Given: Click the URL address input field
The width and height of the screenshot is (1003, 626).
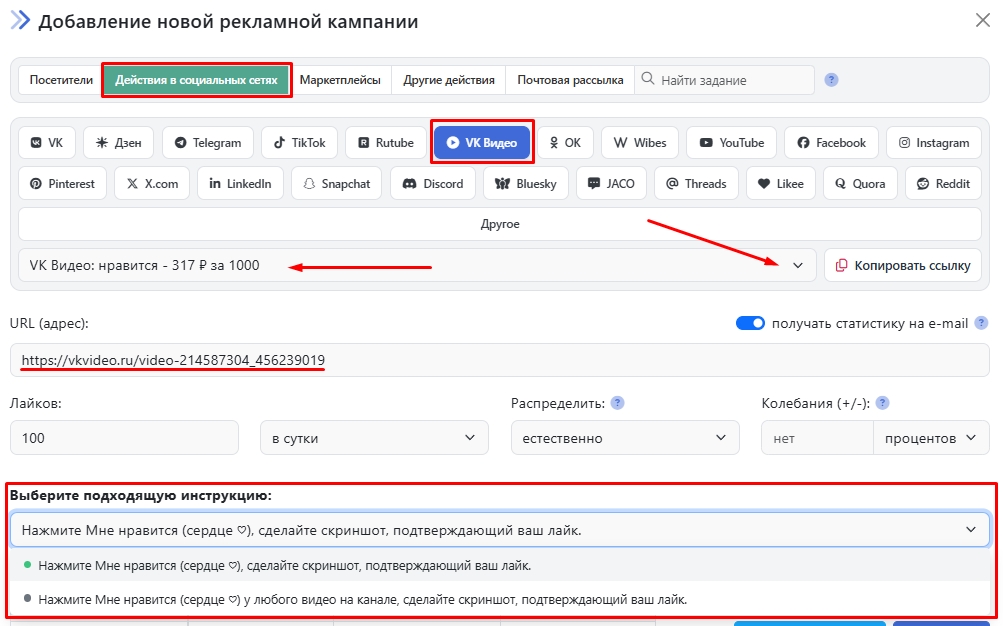Looking at the screenshot, I should [x=500, y=360].
